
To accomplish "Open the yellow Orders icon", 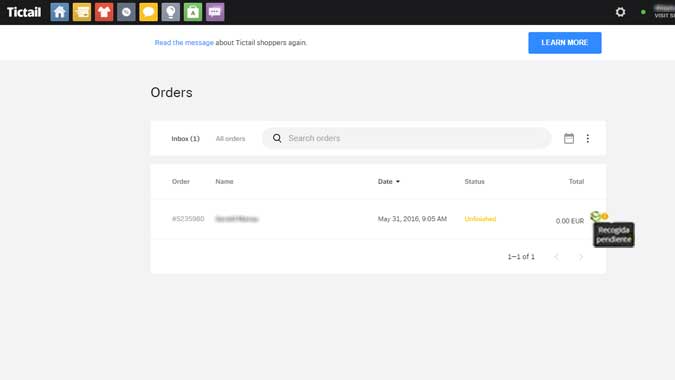I will pyautogui.click(x=82, y=12).
